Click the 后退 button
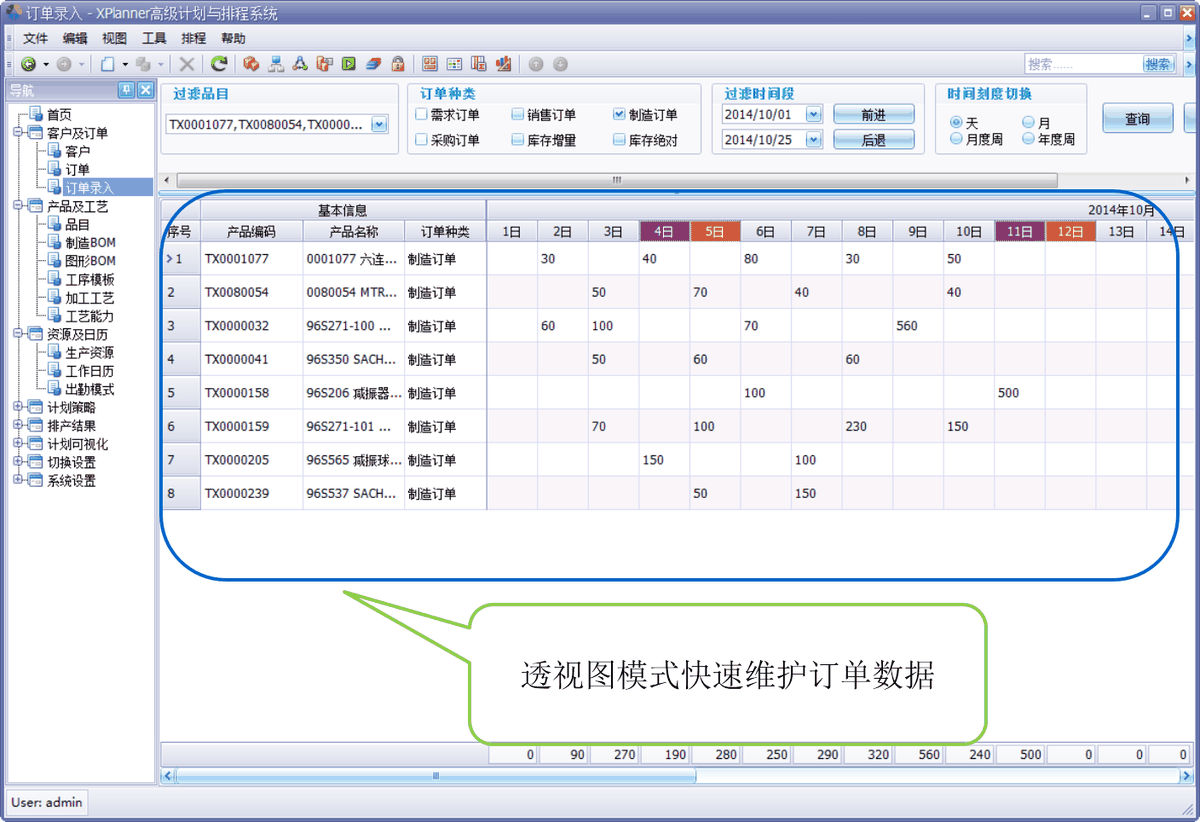This screenshot has height=822, width=1200. 874,140
